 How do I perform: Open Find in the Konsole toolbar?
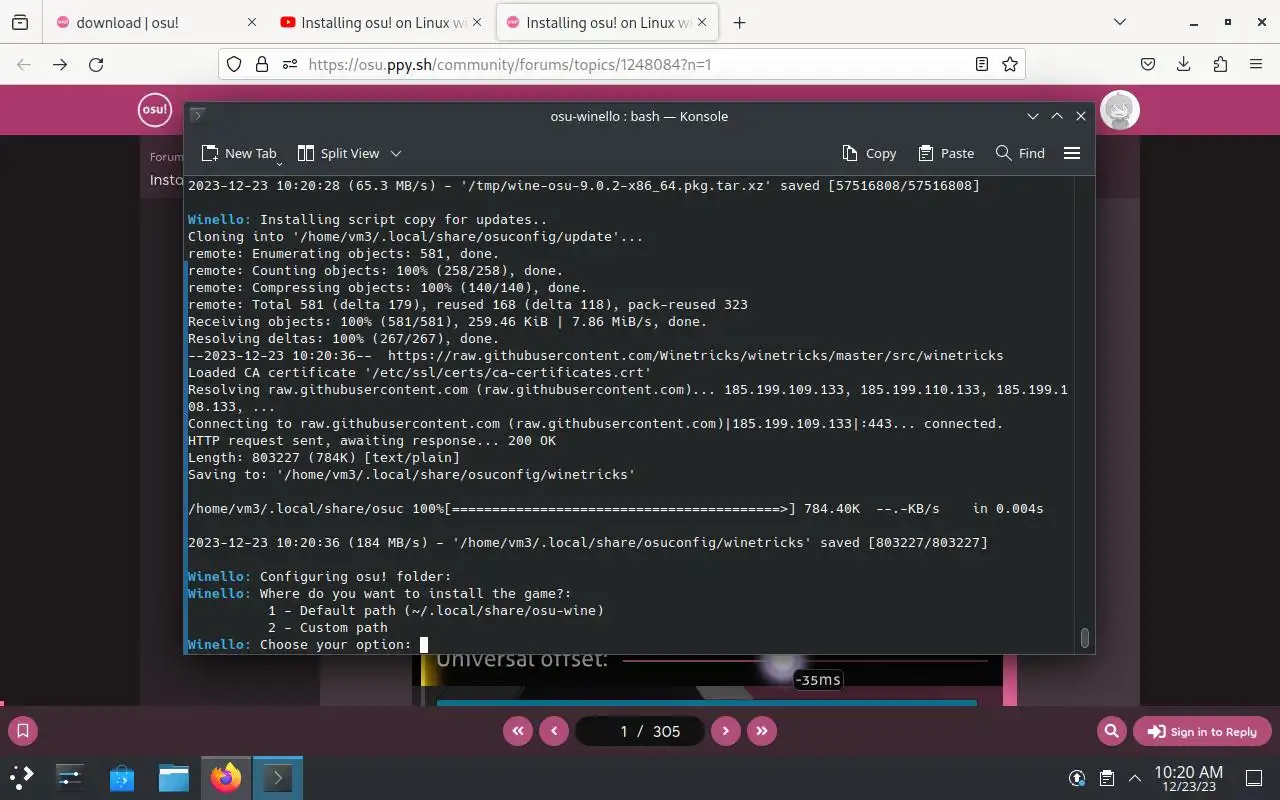coord(1020,153)
